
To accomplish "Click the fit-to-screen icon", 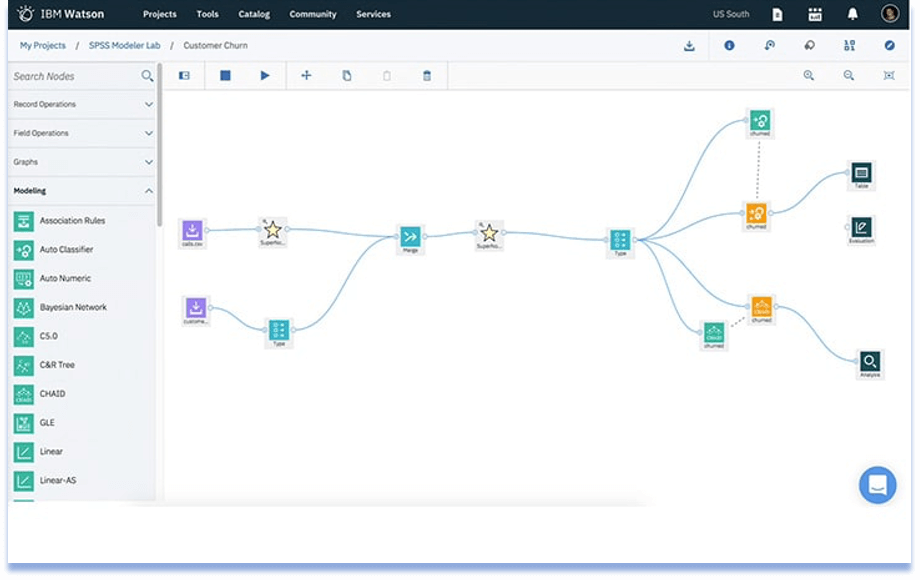I will 889,76.
